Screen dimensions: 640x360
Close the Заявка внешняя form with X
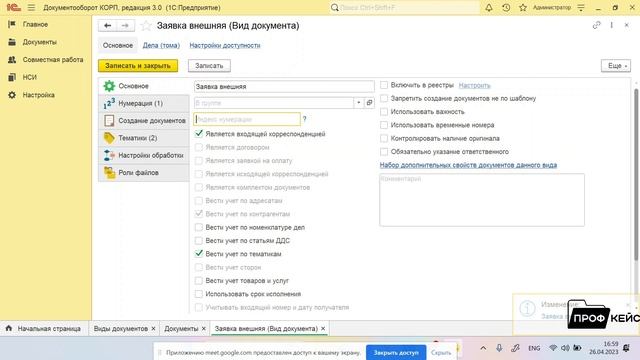tap(627, 25)
